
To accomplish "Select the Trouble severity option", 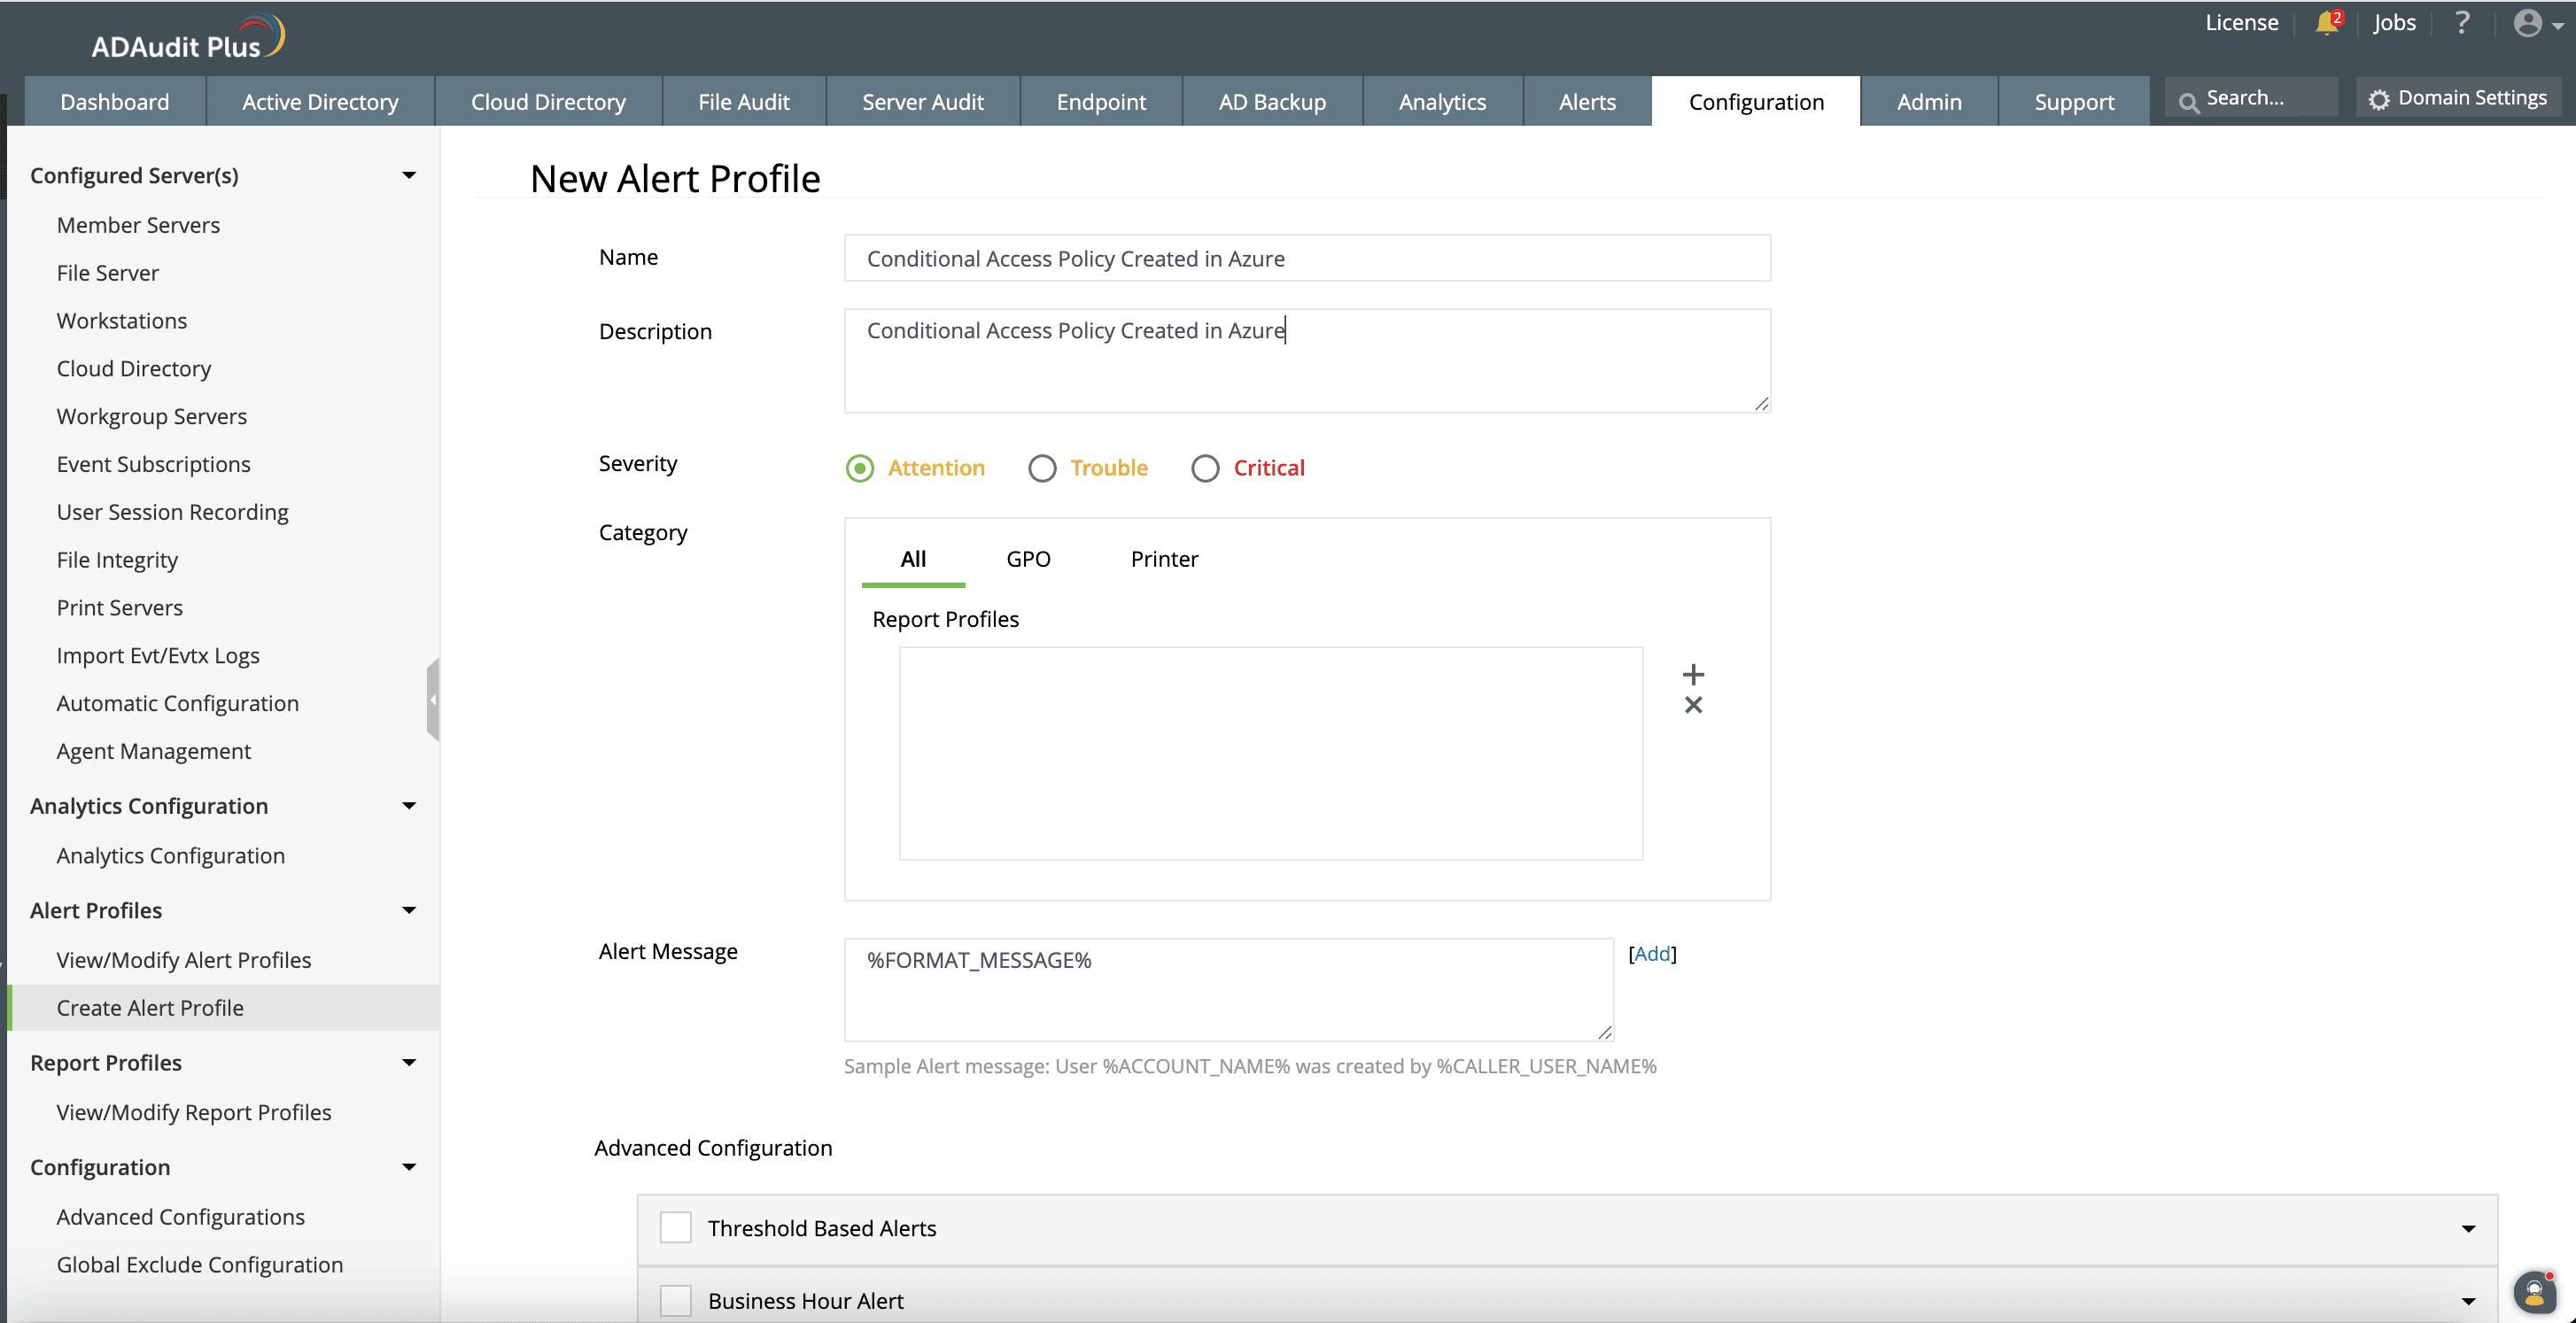I will 1042,468.
